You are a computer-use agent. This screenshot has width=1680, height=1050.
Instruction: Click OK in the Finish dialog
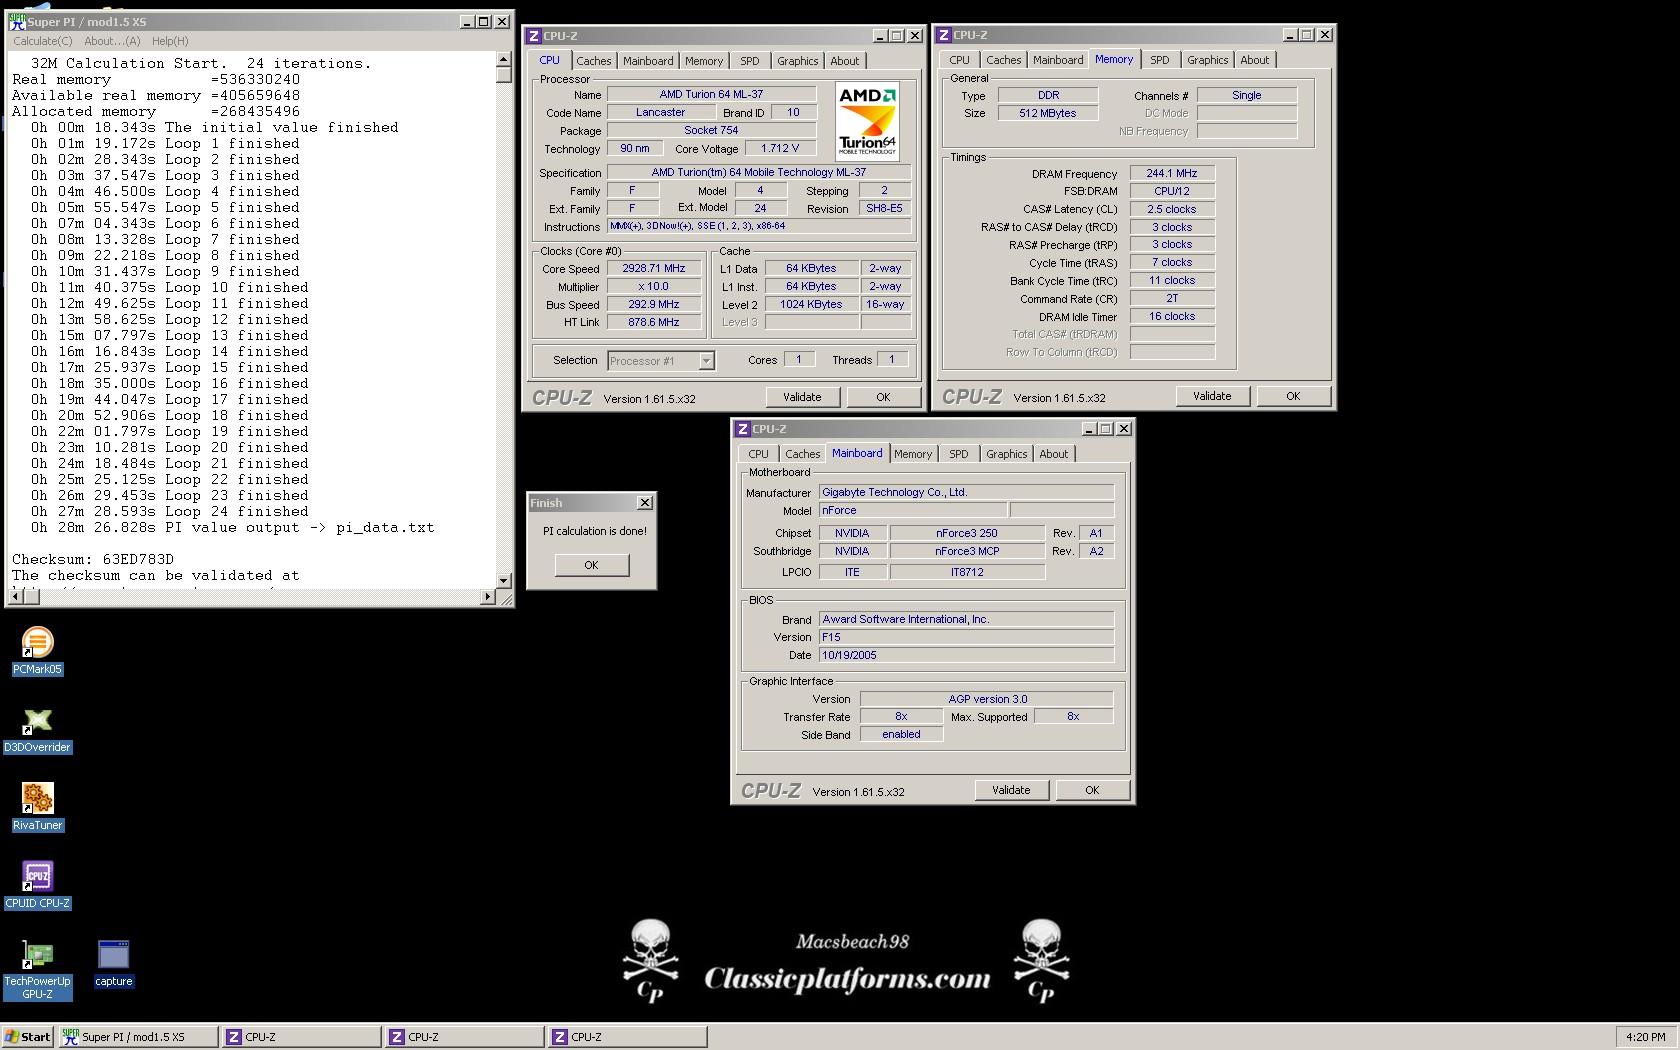pyautogui.click(x=591, y=565)
